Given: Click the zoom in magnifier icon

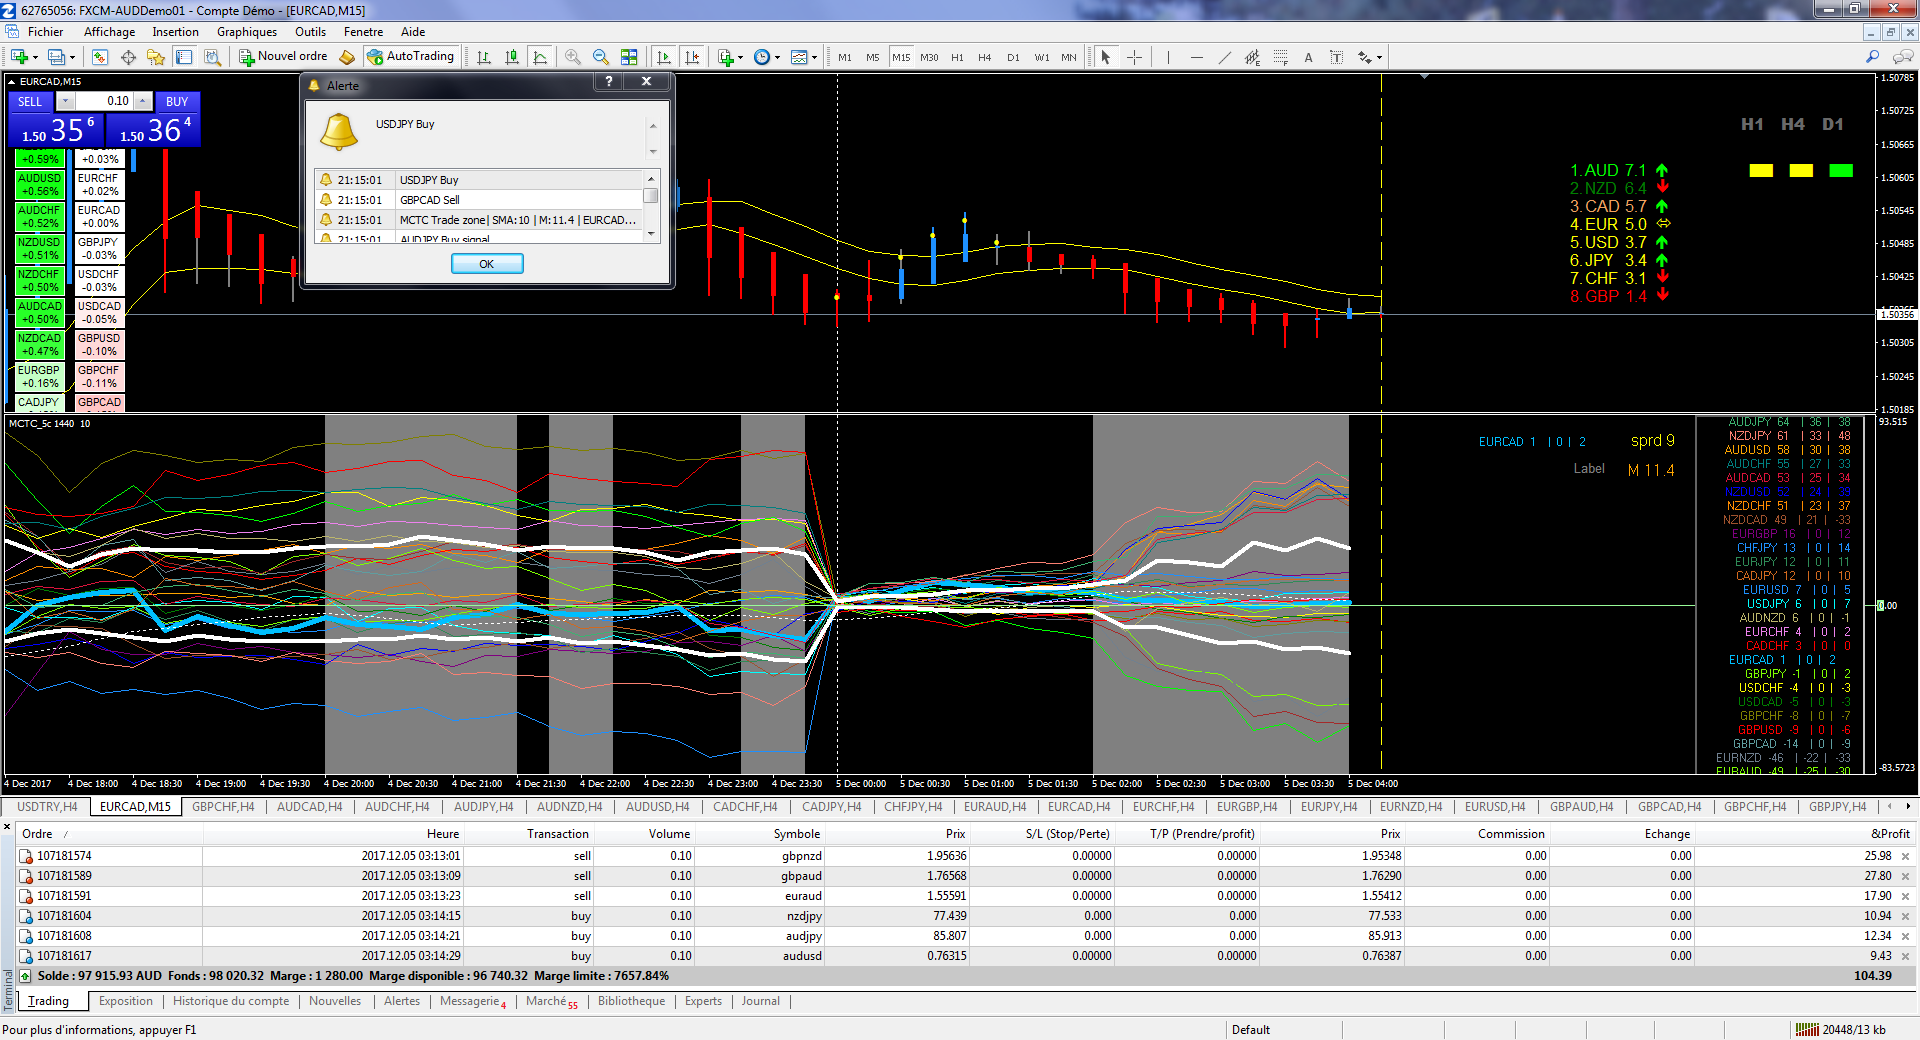Looking at the screenshot, I should pos(572,57).
